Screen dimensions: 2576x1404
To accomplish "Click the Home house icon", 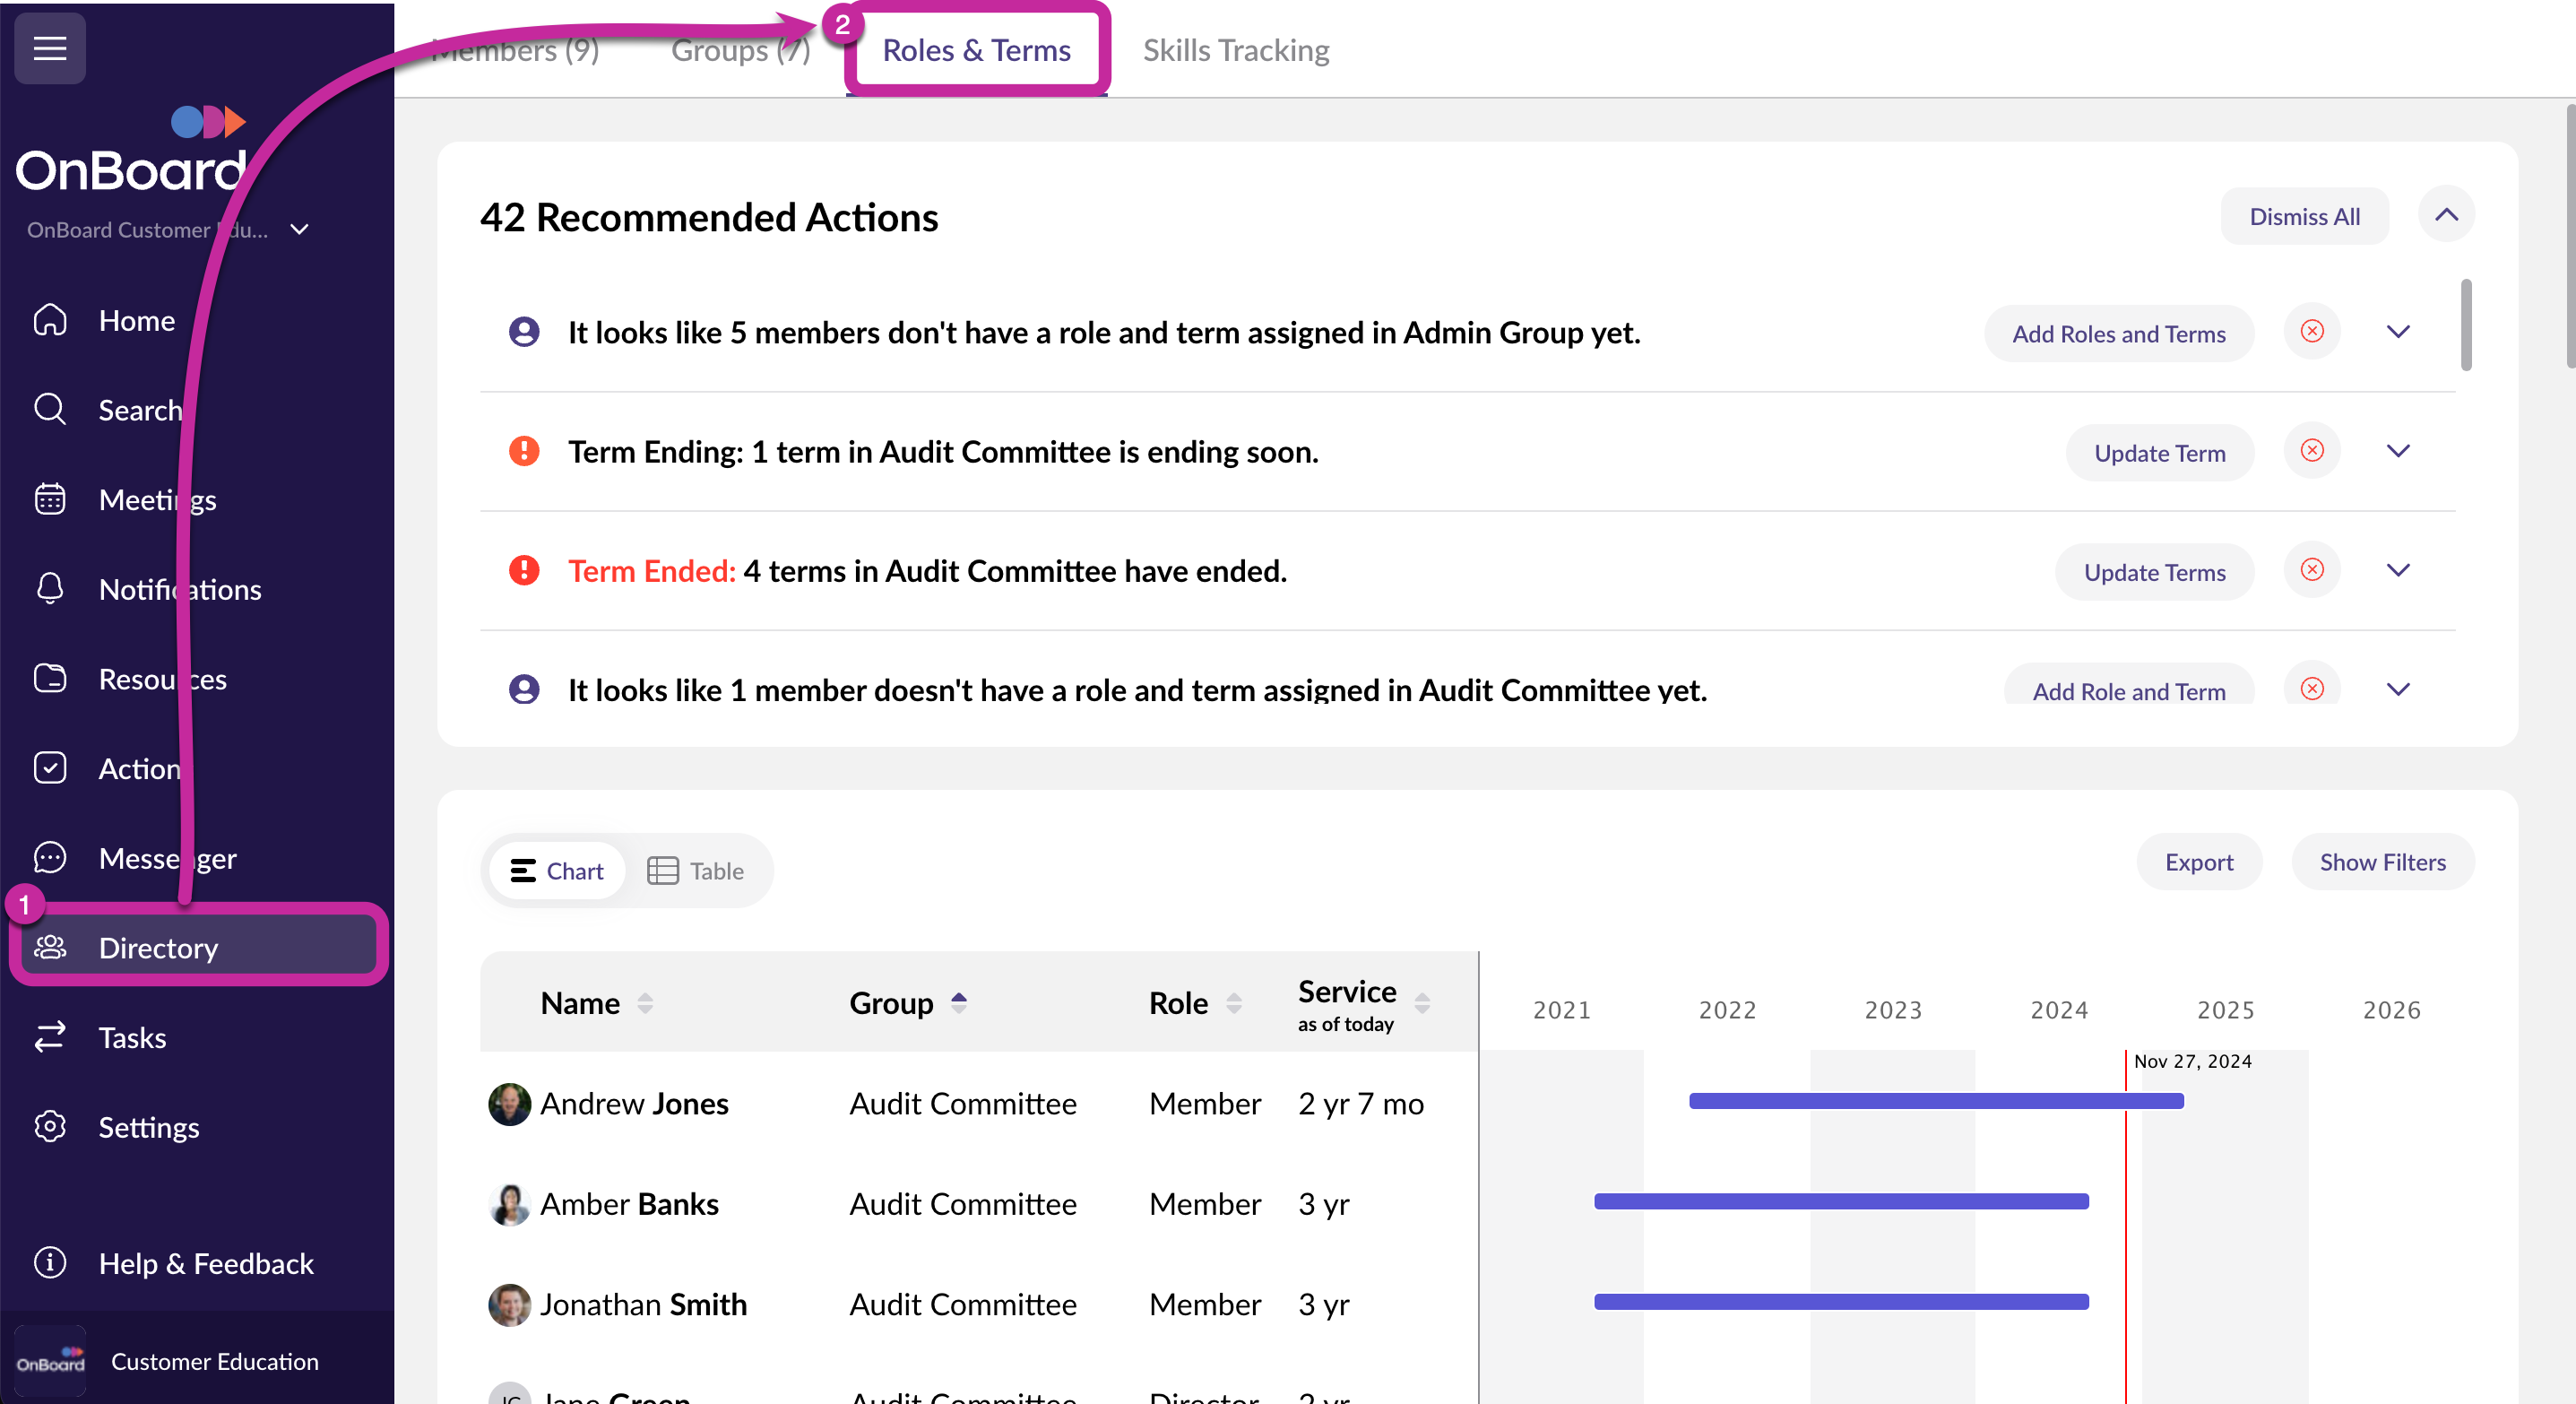I will tap(50, 320).
